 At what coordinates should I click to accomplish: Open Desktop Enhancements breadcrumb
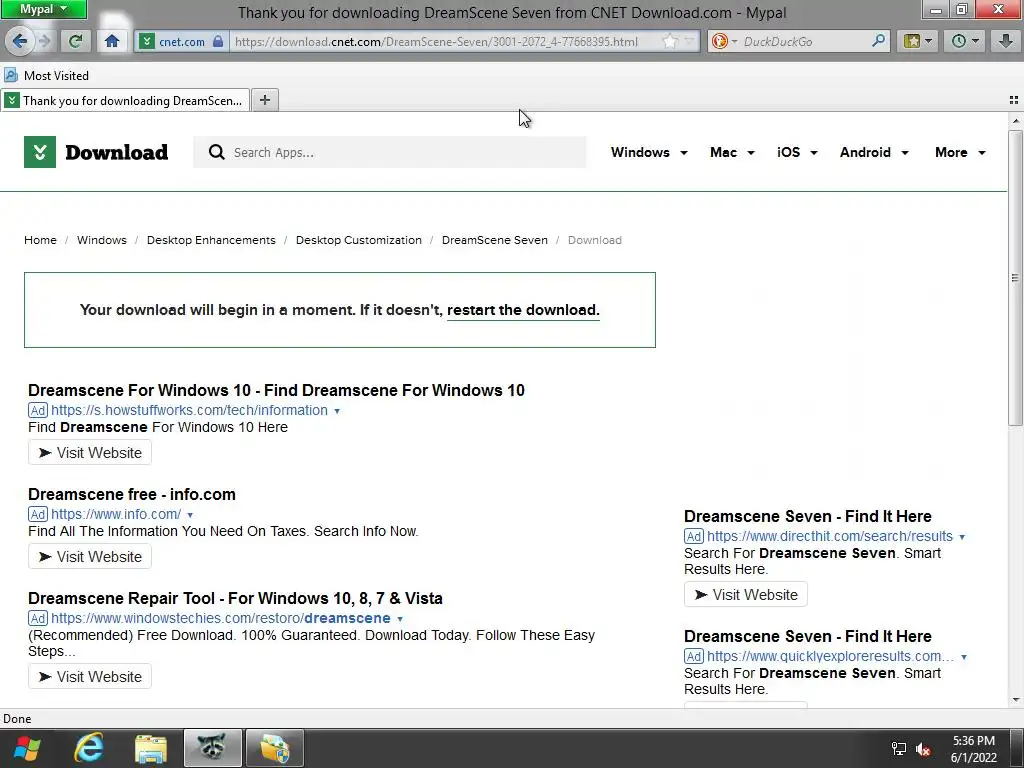211,240
